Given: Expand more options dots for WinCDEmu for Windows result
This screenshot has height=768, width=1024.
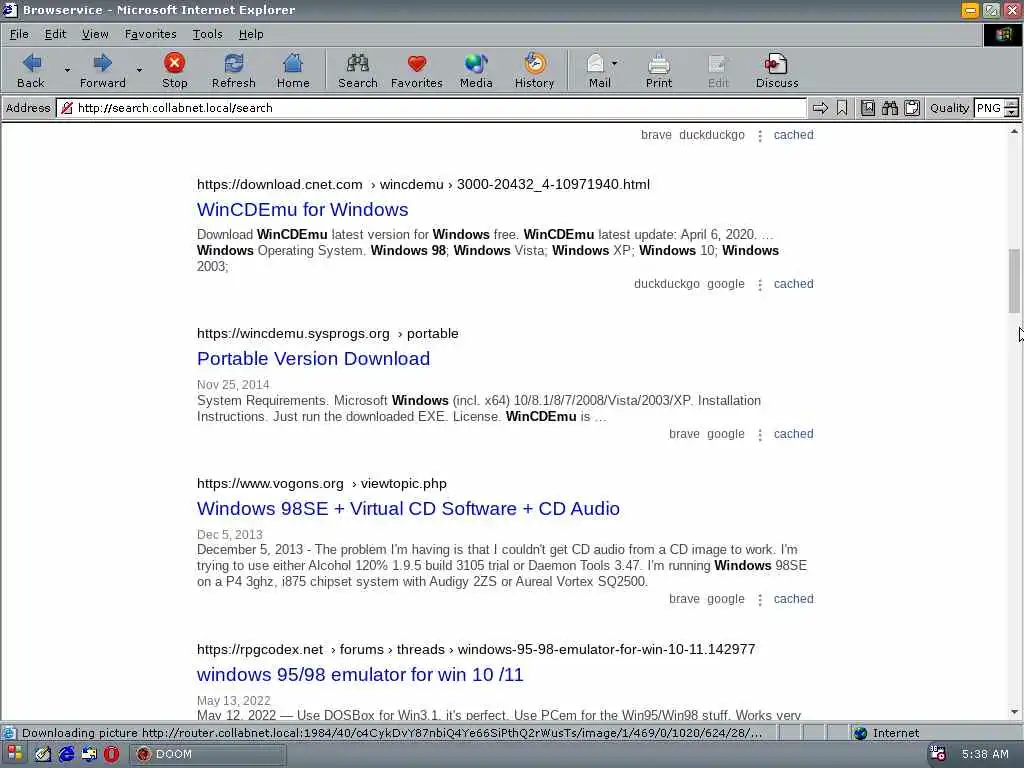Looking at the screenshot, I should tap(760, 285).
